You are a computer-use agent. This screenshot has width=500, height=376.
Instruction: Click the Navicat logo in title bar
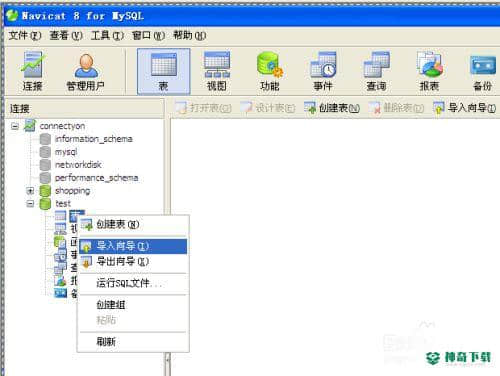point(12,15)
